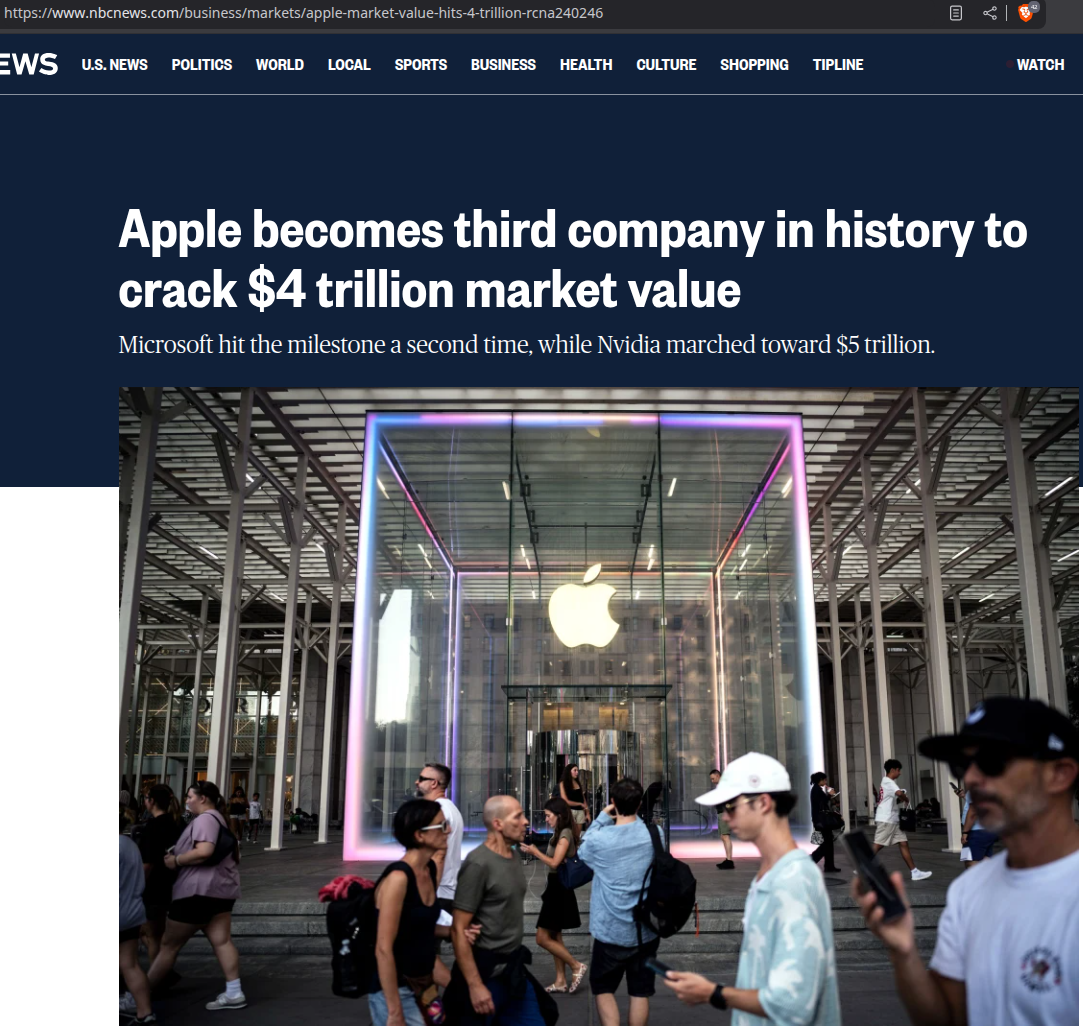Click the Tipline link
Viewport: 1083px width, 1033px height.
pos(838,65)
